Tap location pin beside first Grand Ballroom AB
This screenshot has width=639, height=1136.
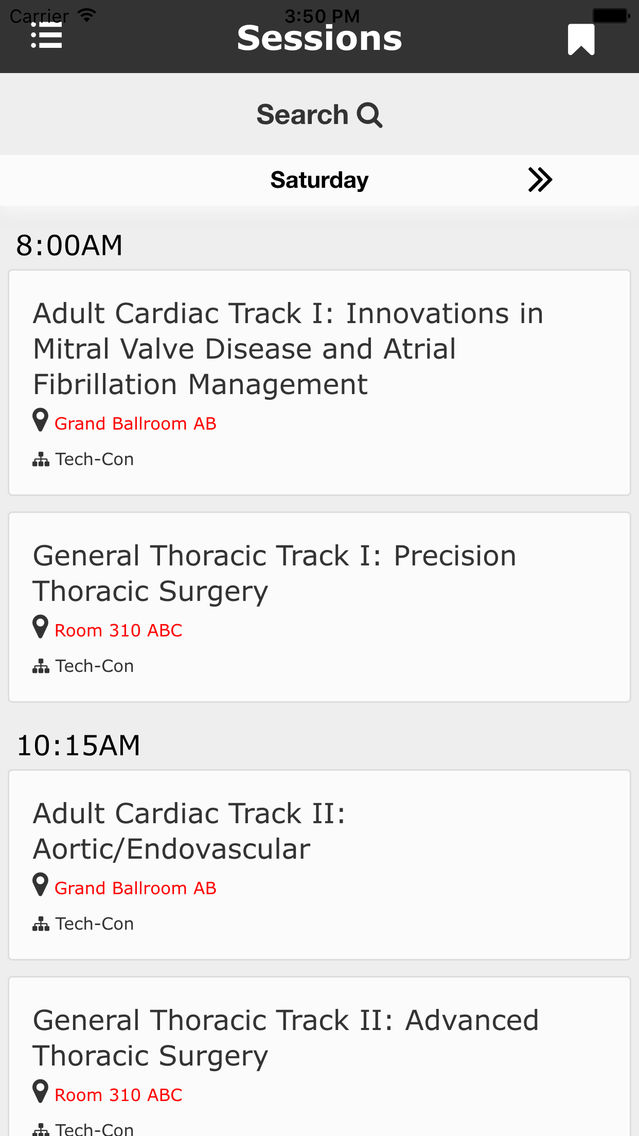tap(41, 421)
